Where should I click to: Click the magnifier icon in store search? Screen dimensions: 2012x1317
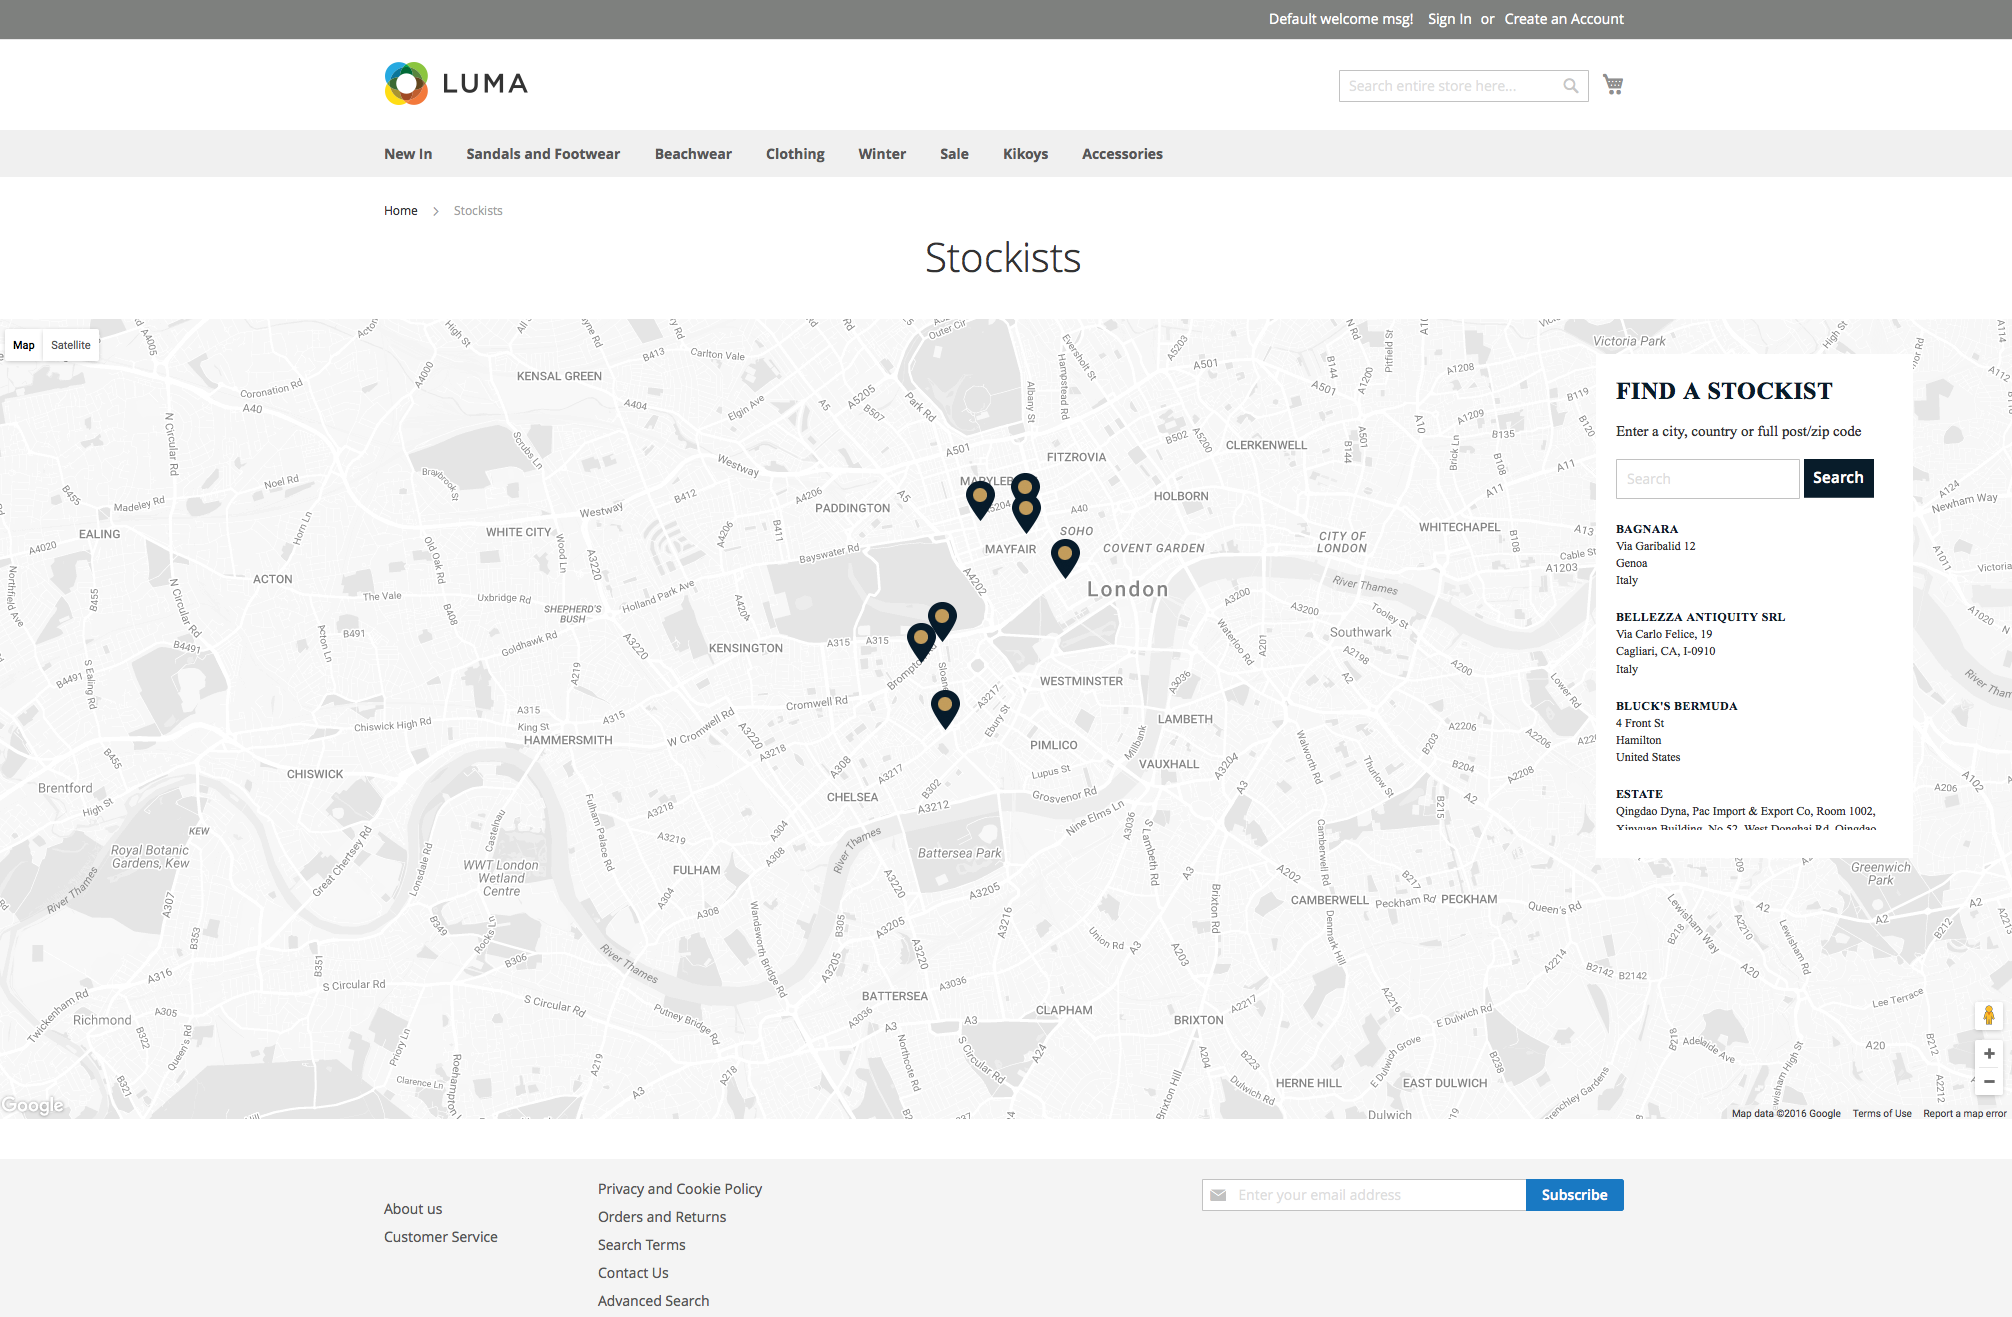coord(1570,86)
